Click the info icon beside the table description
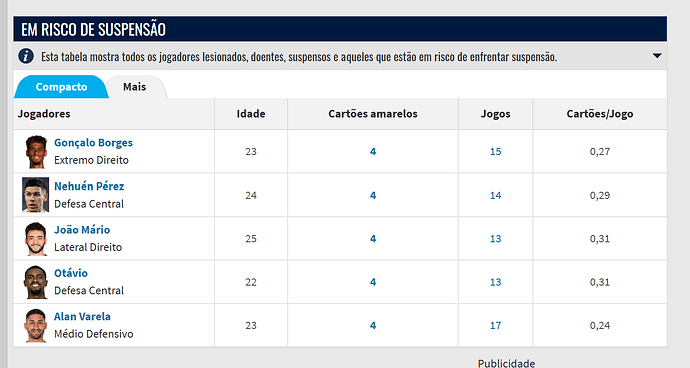This screenshot has width=690, height=368. click(x=26, y=56)
